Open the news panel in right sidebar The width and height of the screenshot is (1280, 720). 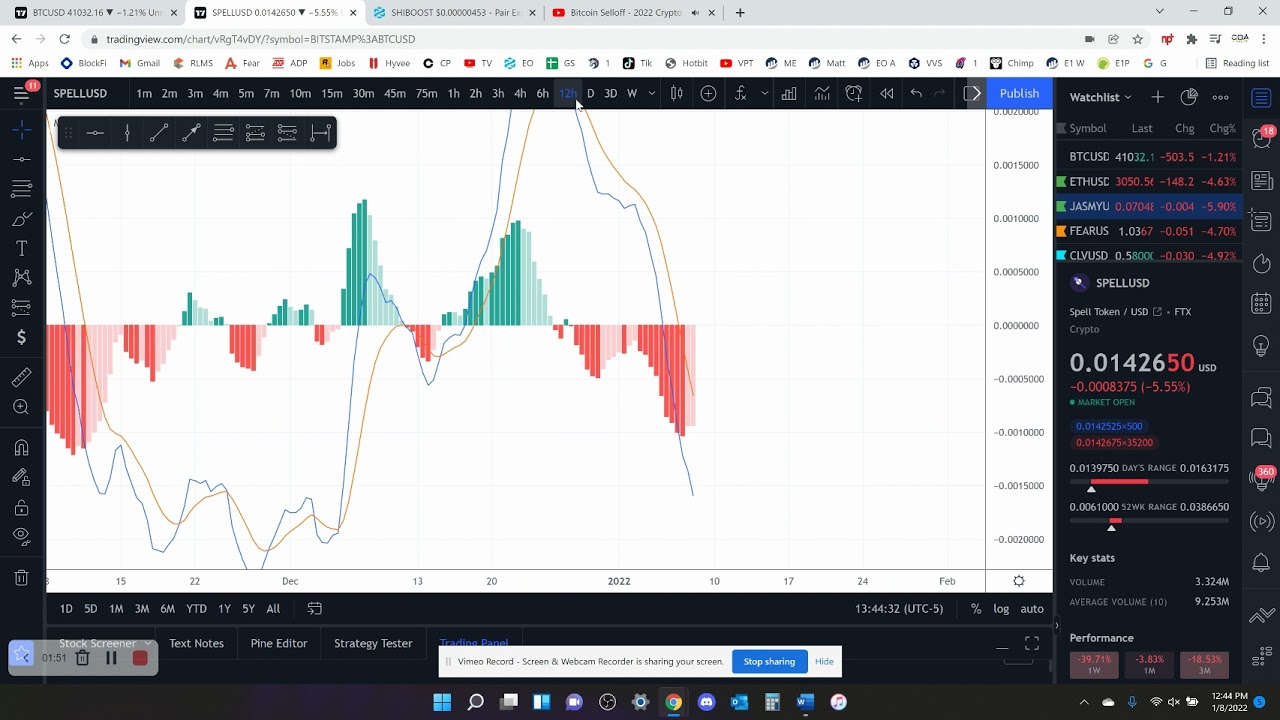(1262, 181)
